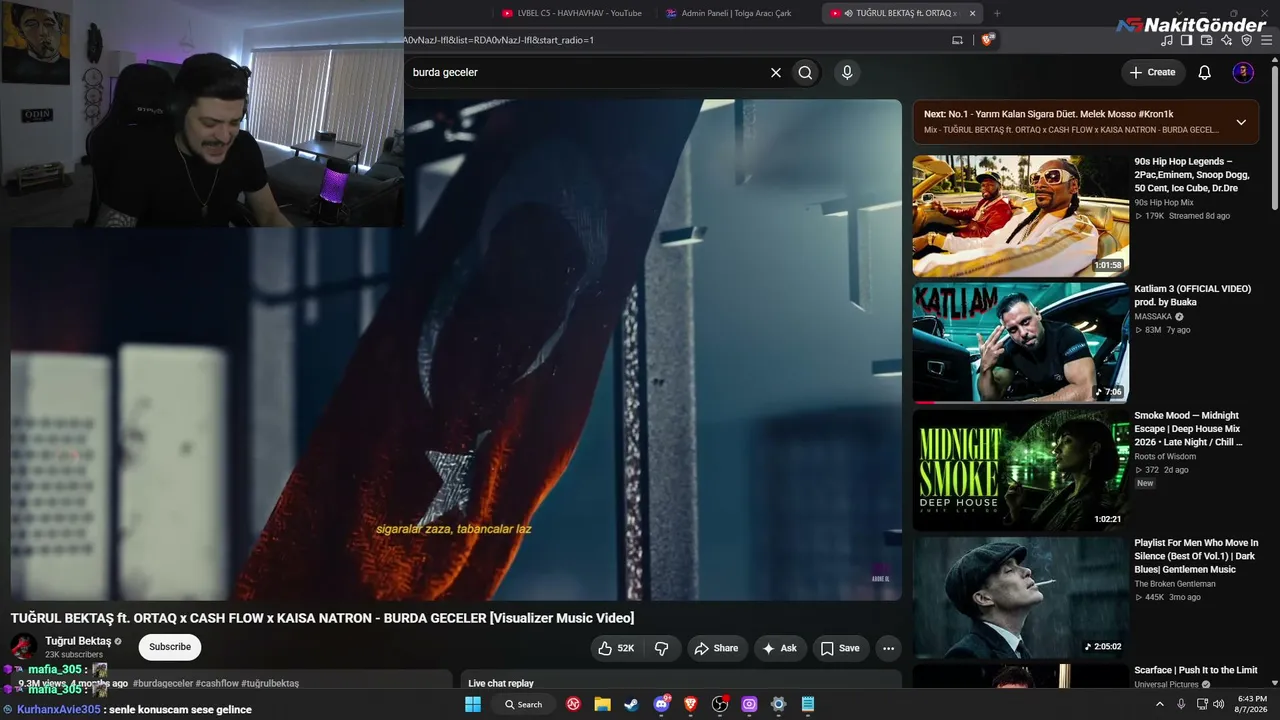Focus the YouTube search field
Image resolution: width=1280 pixels, height=720 pixels.
586,72
